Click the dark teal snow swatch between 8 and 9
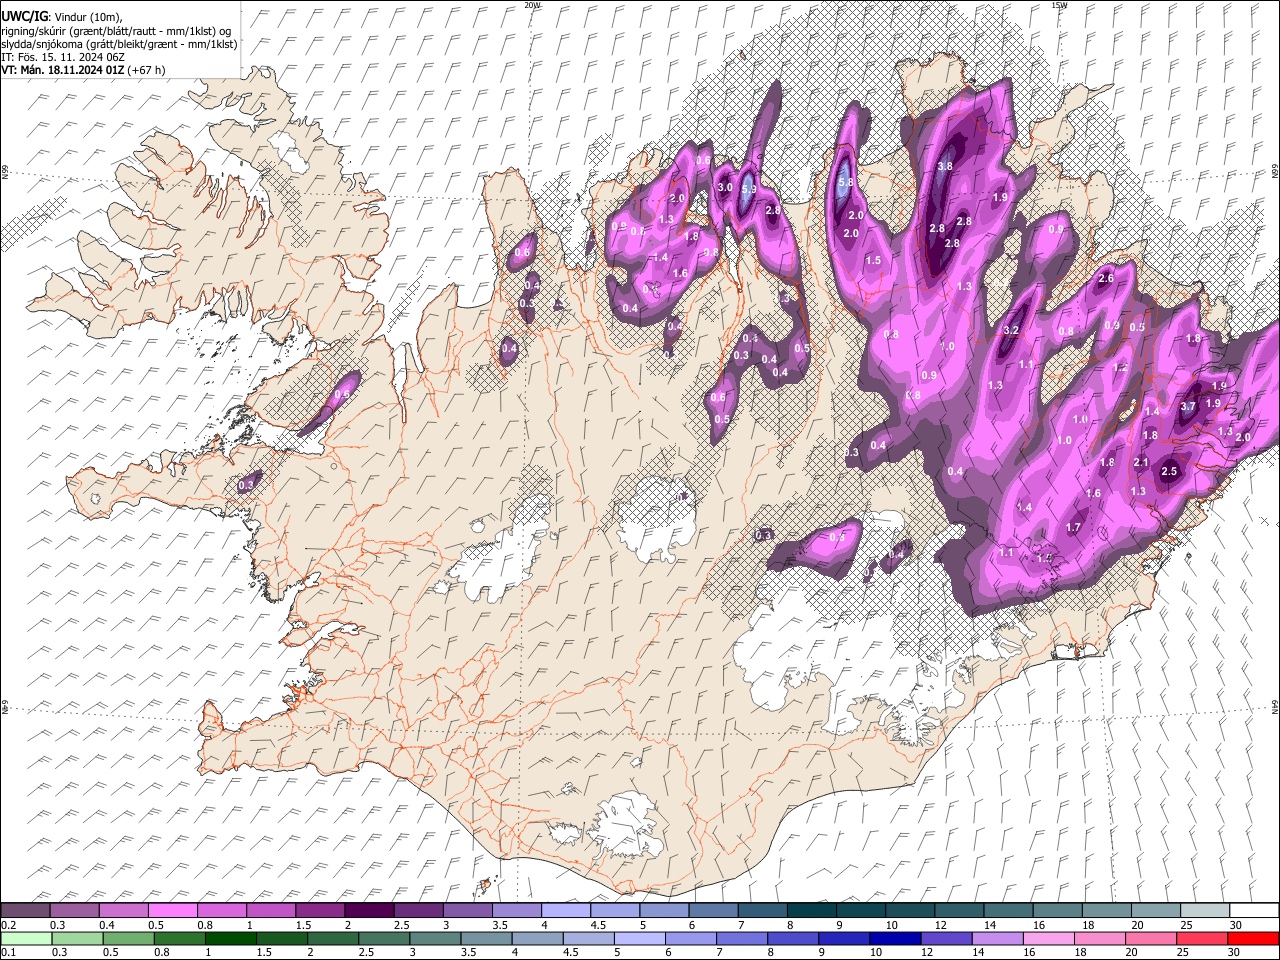The image size is (1280, 960). pos(811,911)
